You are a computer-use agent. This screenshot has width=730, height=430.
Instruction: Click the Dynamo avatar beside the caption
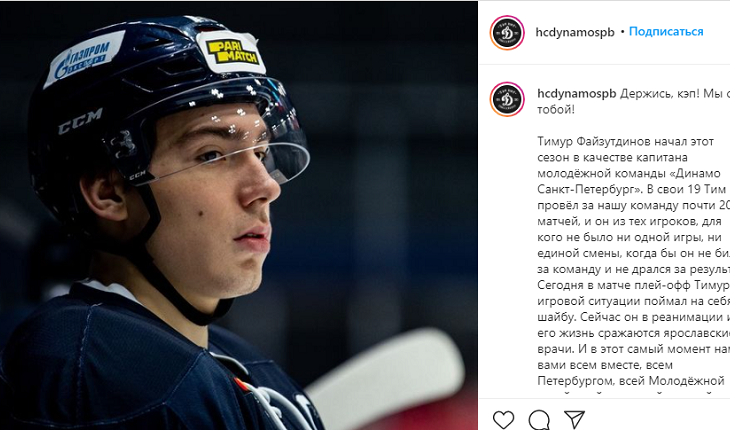click(x=507, y=99)
